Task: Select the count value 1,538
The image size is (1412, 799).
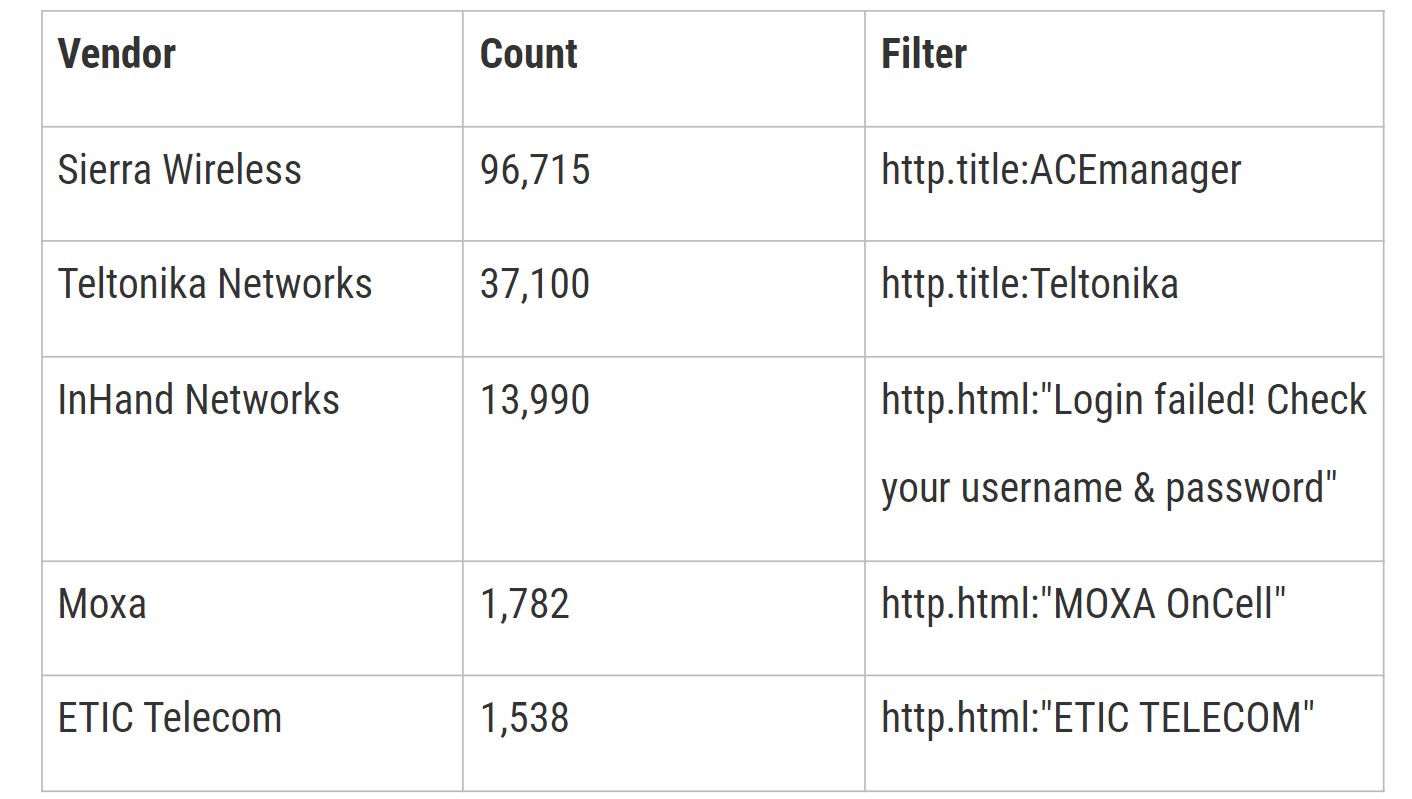Action: click(525, 718)
